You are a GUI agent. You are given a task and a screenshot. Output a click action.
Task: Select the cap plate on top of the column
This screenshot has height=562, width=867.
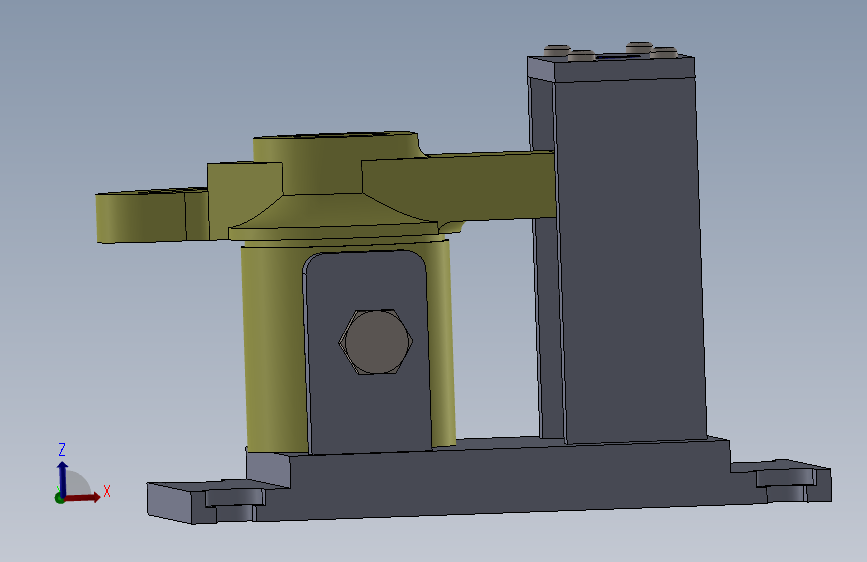(x=611, y=67)
